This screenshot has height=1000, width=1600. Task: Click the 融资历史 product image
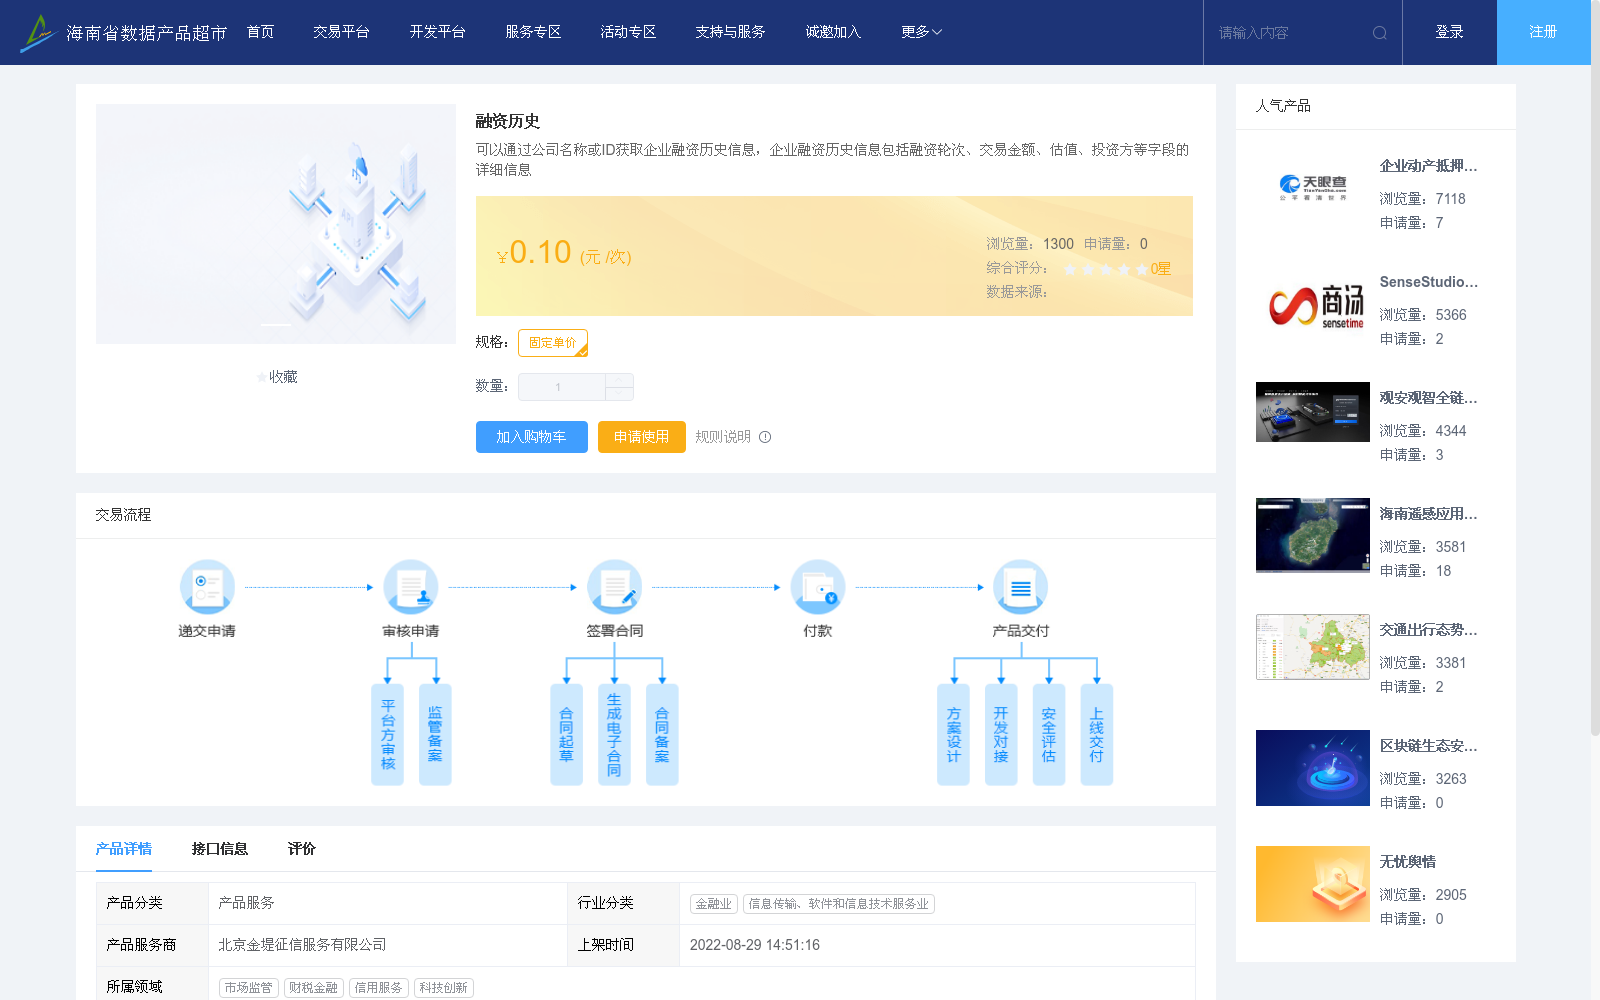[276, 224]
